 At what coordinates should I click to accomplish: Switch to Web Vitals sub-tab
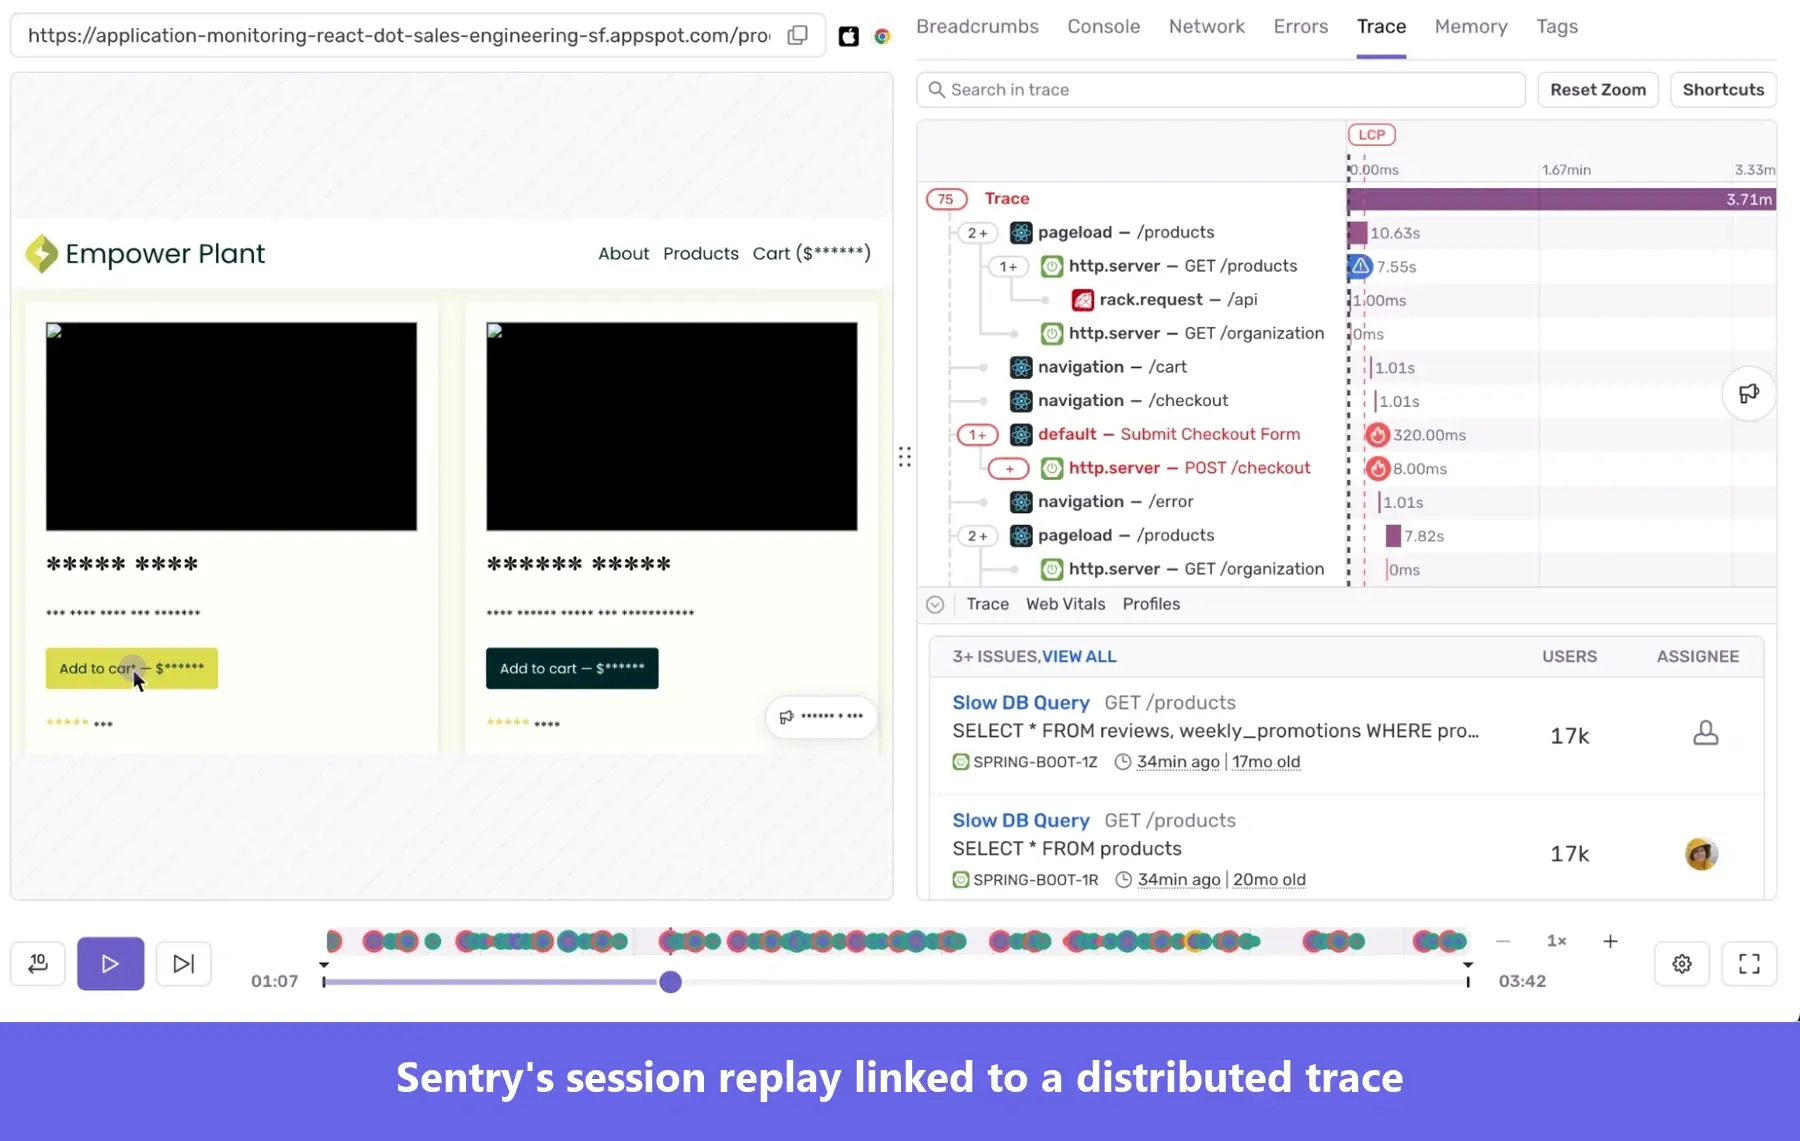click(x=1065, y=604)
